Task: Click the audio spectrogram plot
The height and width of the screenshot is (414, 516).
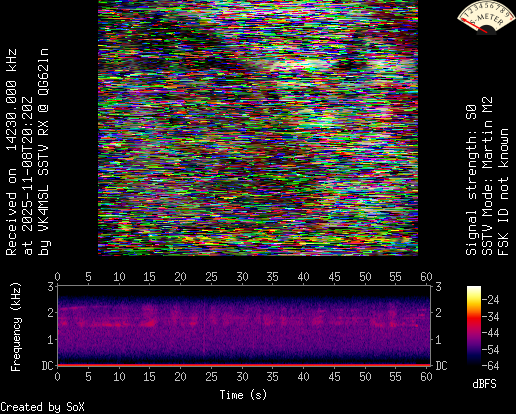Action: 244,326
